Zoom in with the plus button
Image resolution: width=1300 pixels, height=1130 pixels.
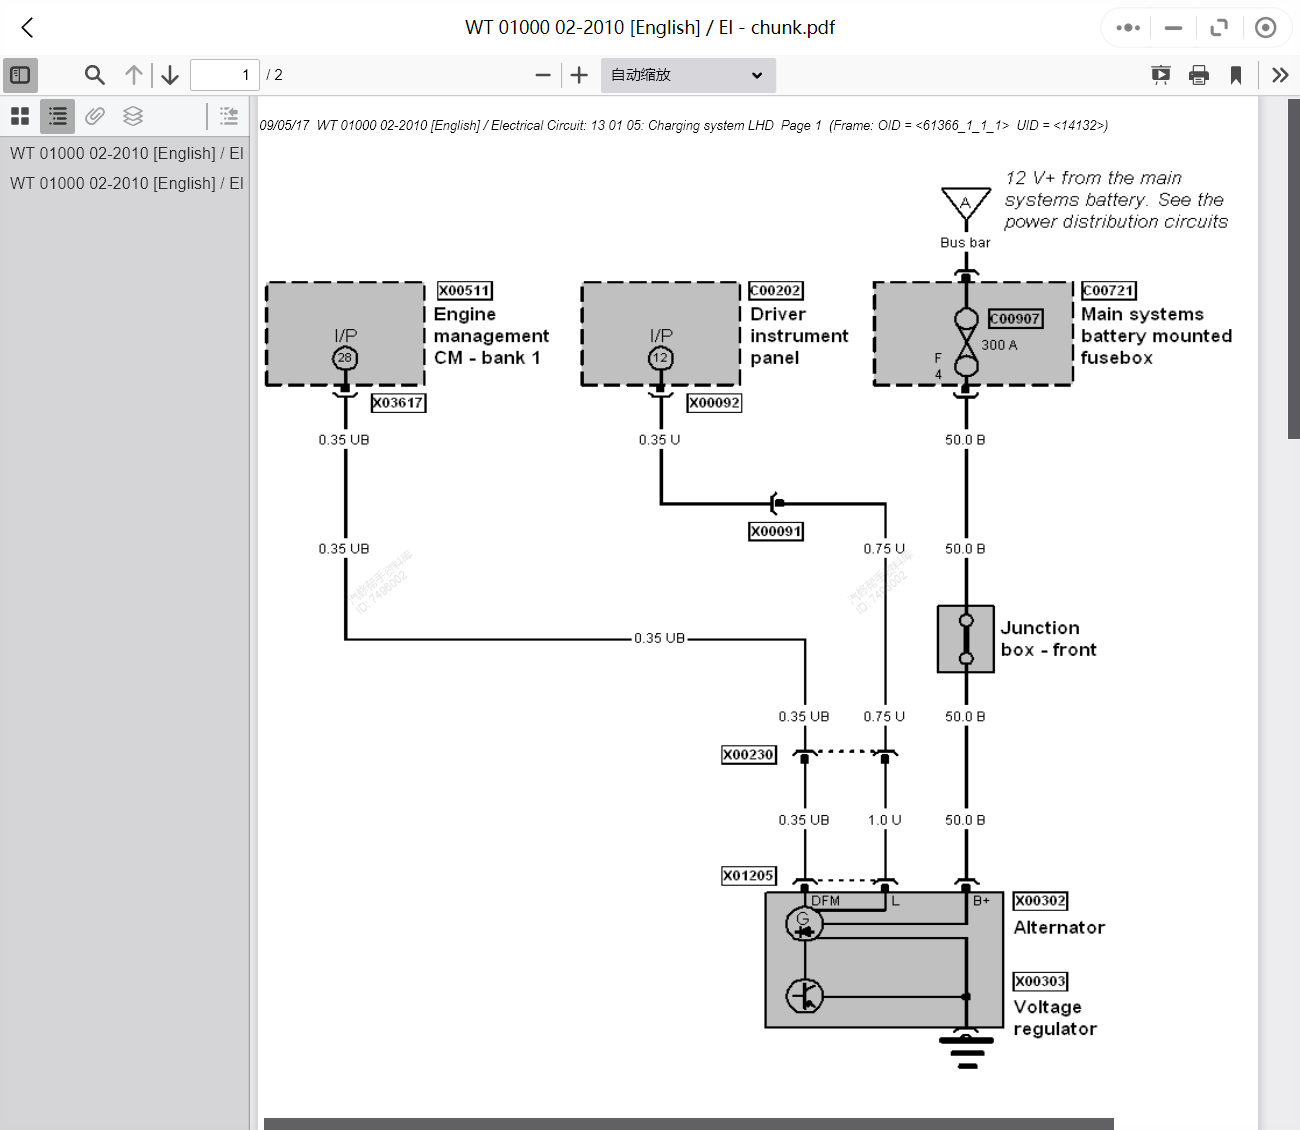coord(579,75)
